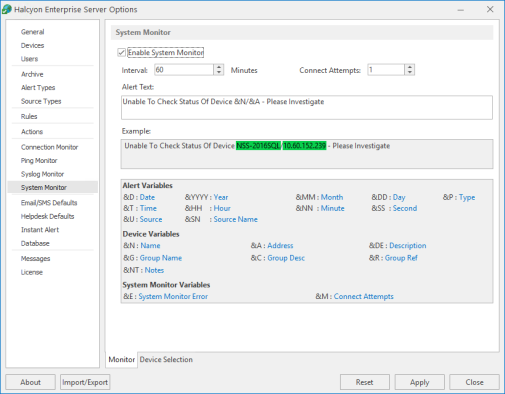Click inside the Alert Text box
The width and height of the screenshot is (505, 394).
click(307, 107)
